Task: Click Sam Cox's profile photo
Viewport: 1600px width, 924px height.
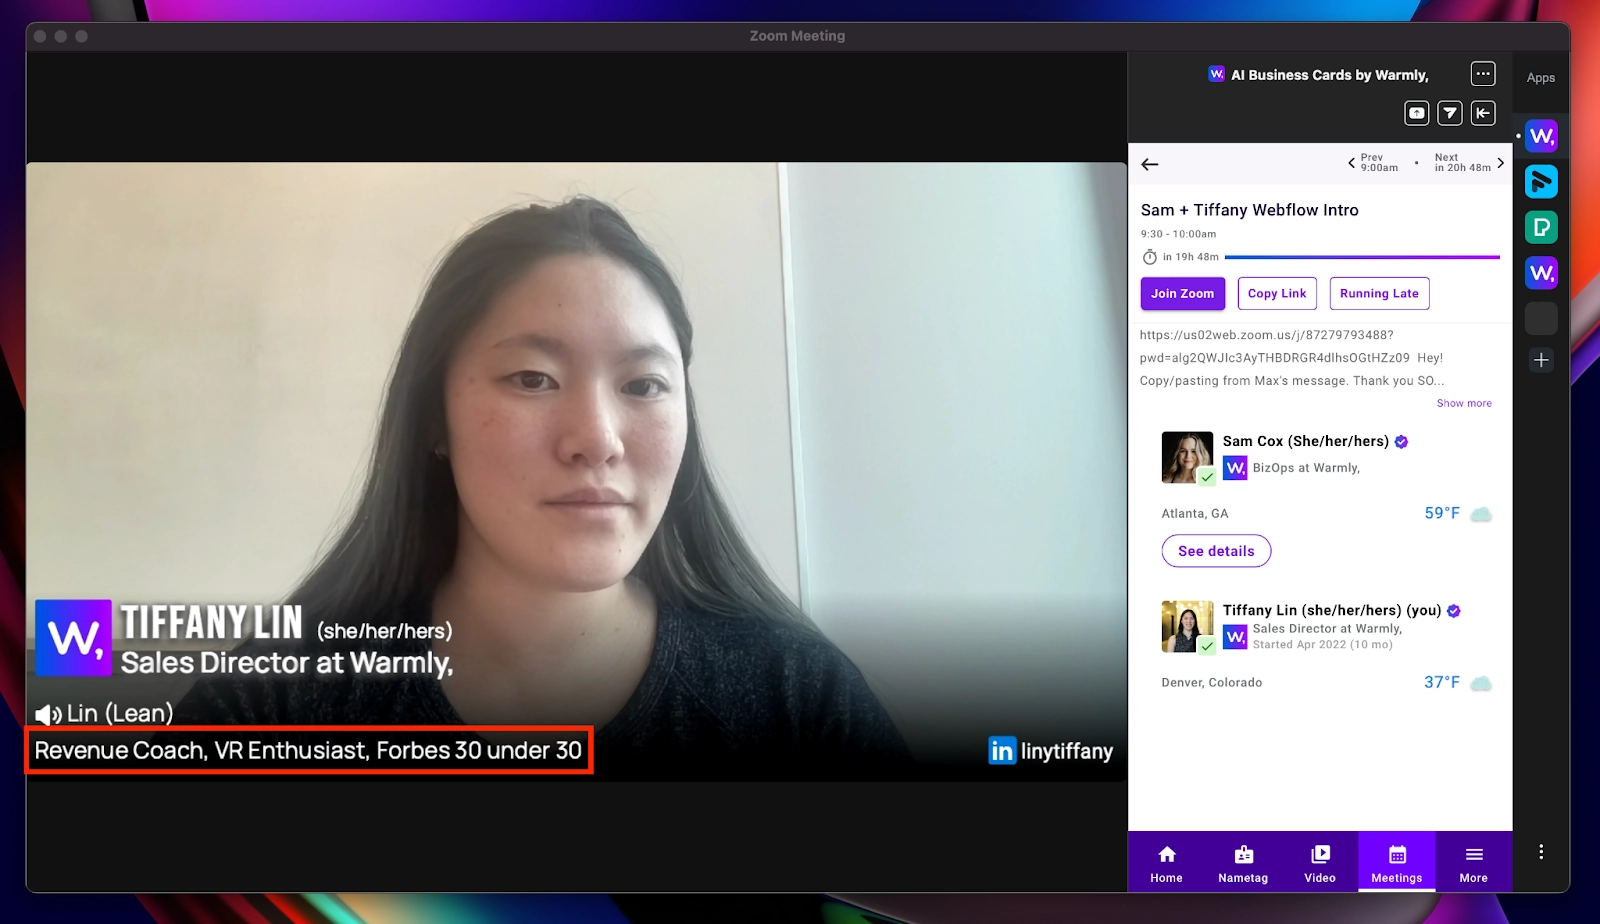Action: tap(1187, 457)
